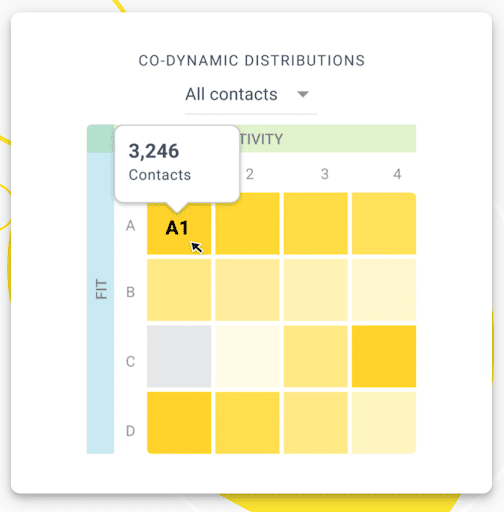Select the C3 cell in row C
This screenshot has height=512, width=504.
click(316, 356)
